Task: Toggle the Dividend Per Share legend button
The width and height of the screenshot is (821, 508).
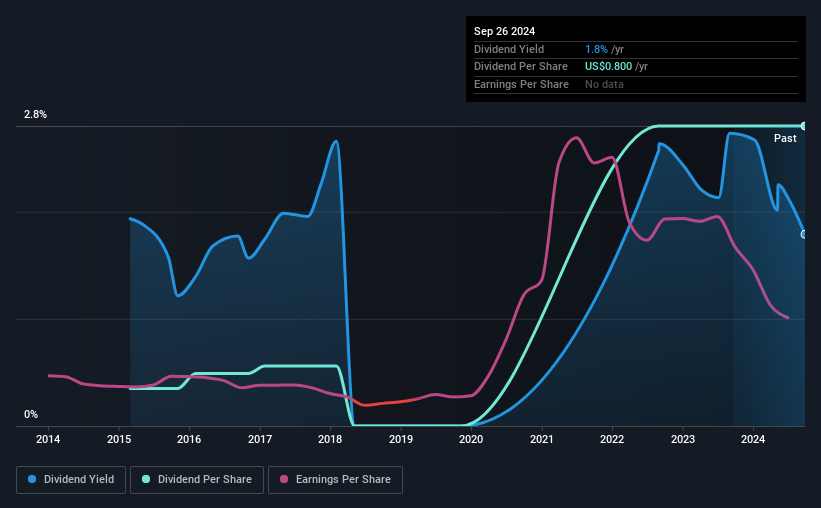Action: point(197,479)
